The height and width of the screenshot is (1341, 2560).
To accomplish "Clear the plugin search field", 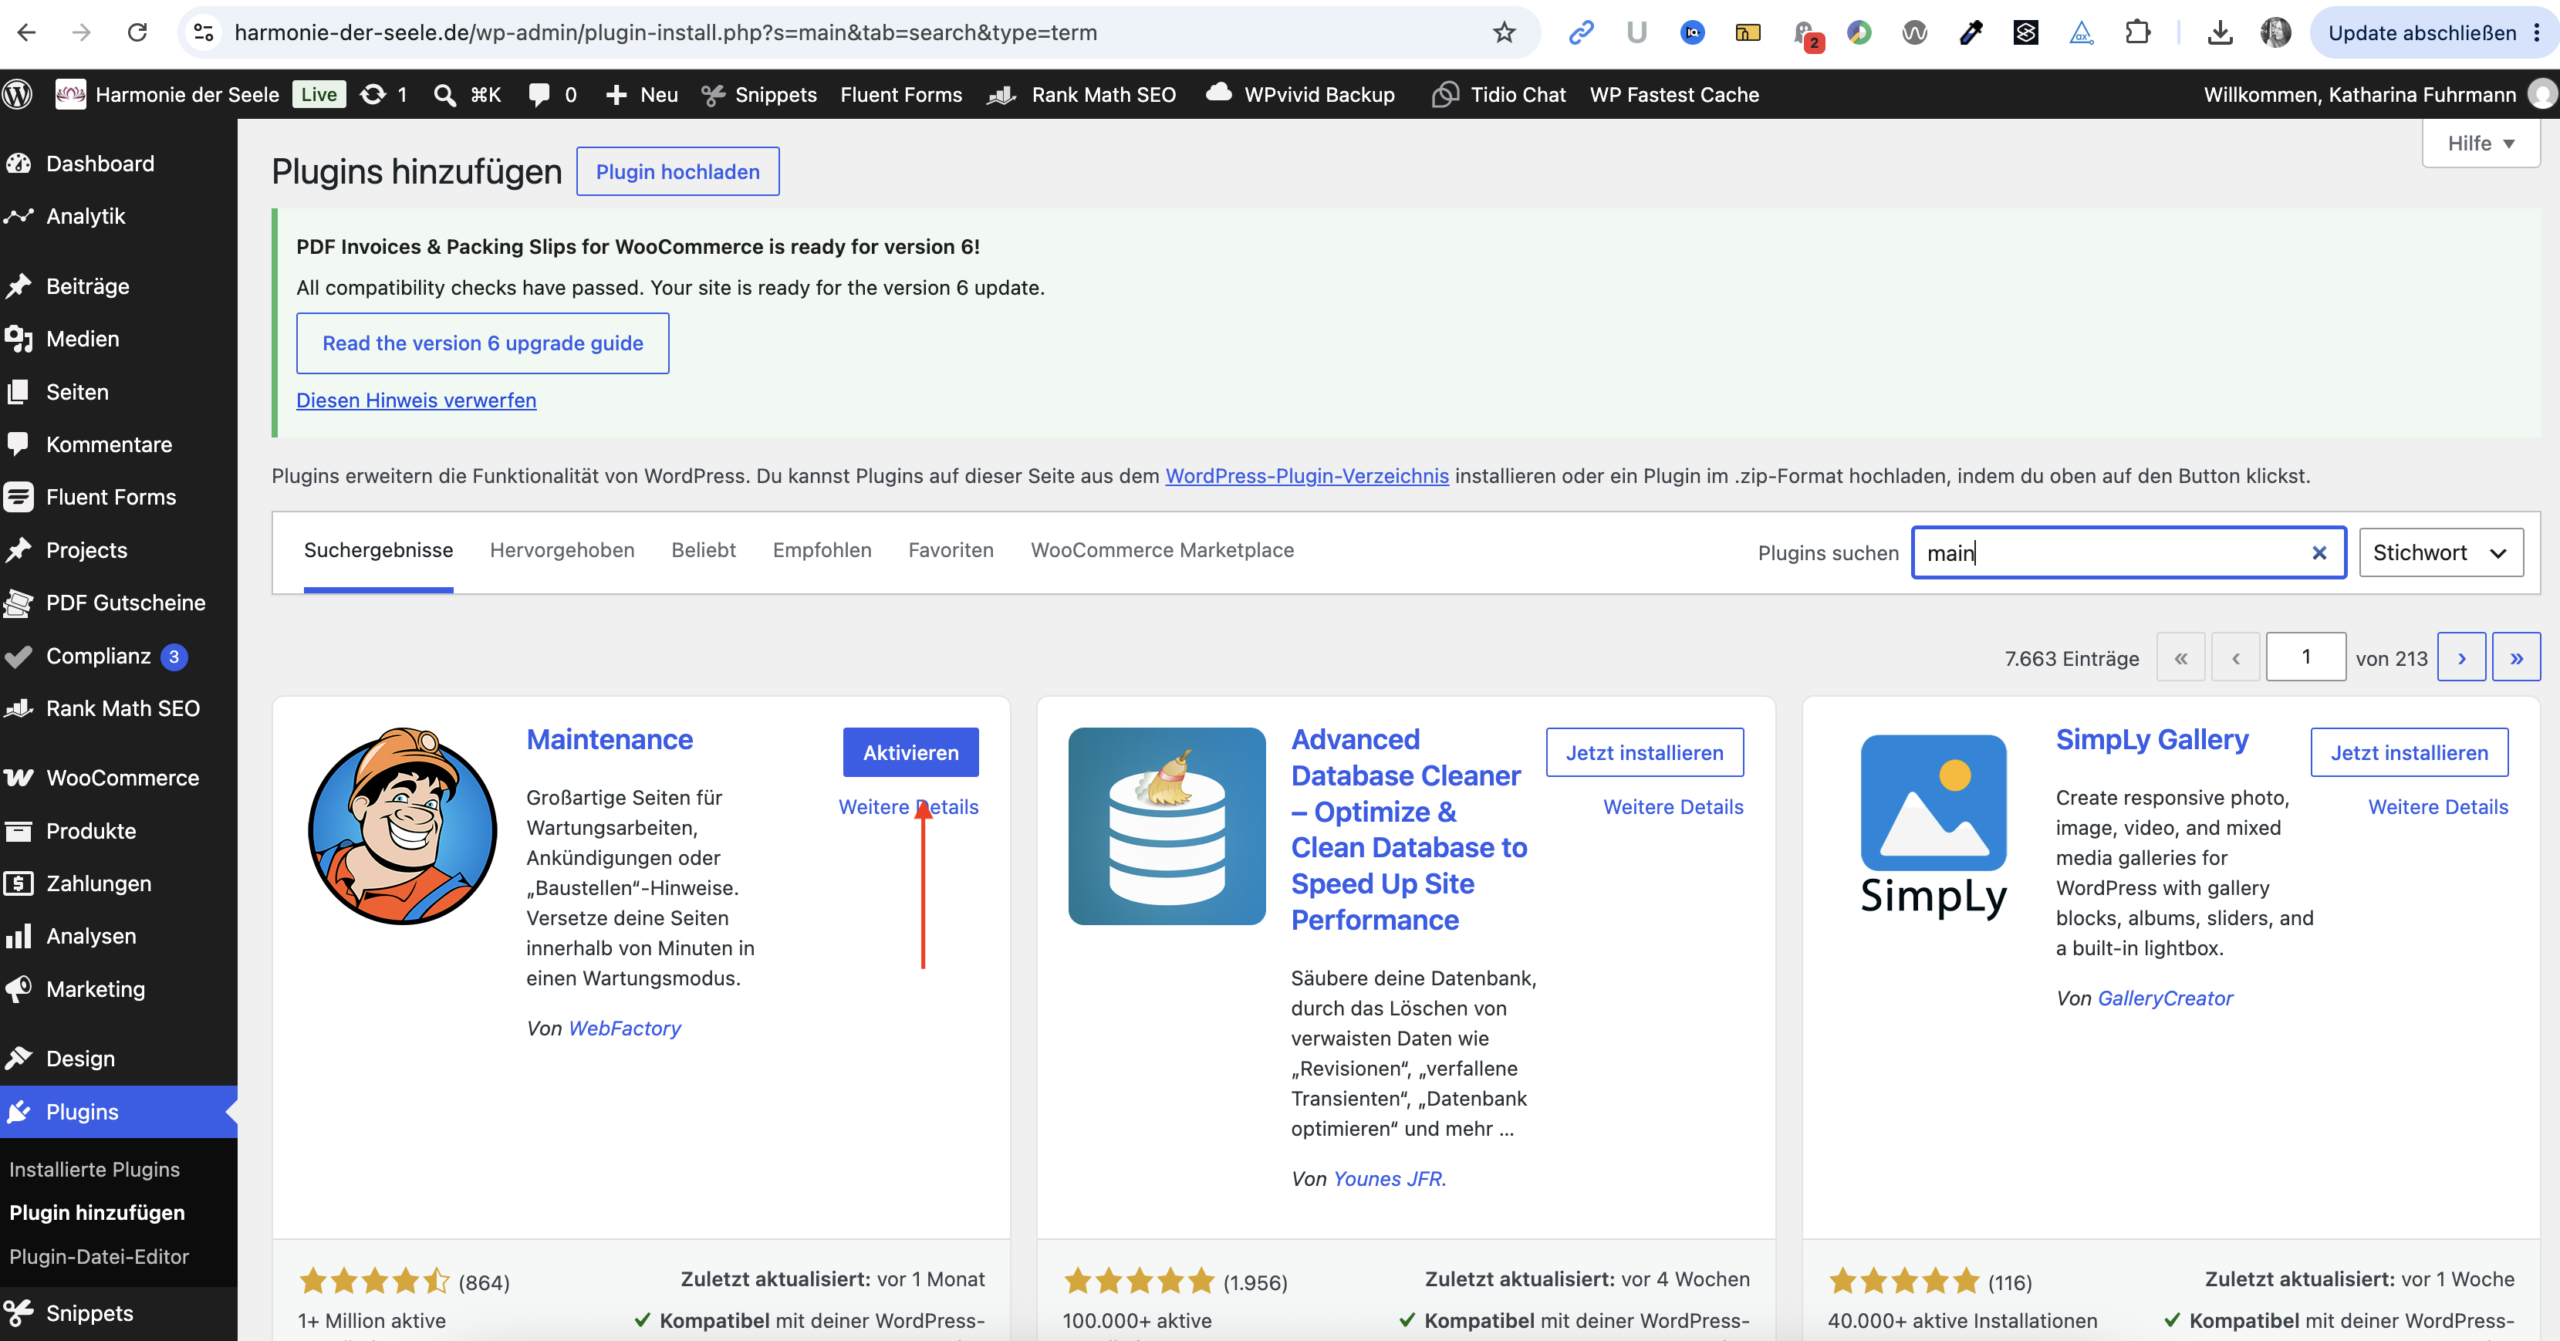I will [x=2319, y=553].
